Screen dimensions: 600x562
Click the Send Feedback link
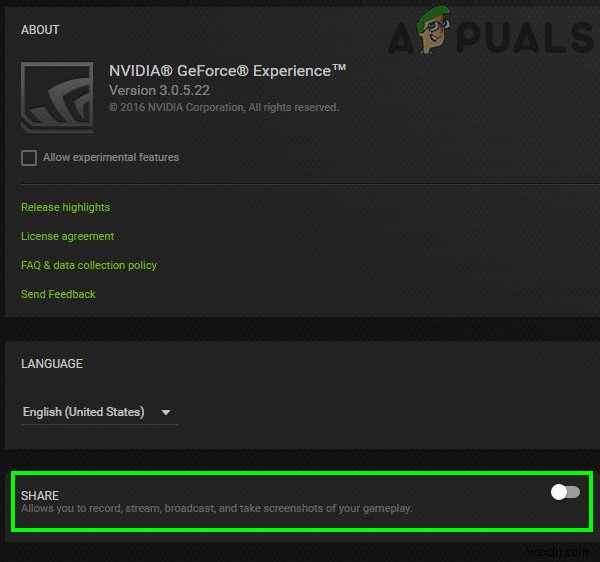(58, 294)
